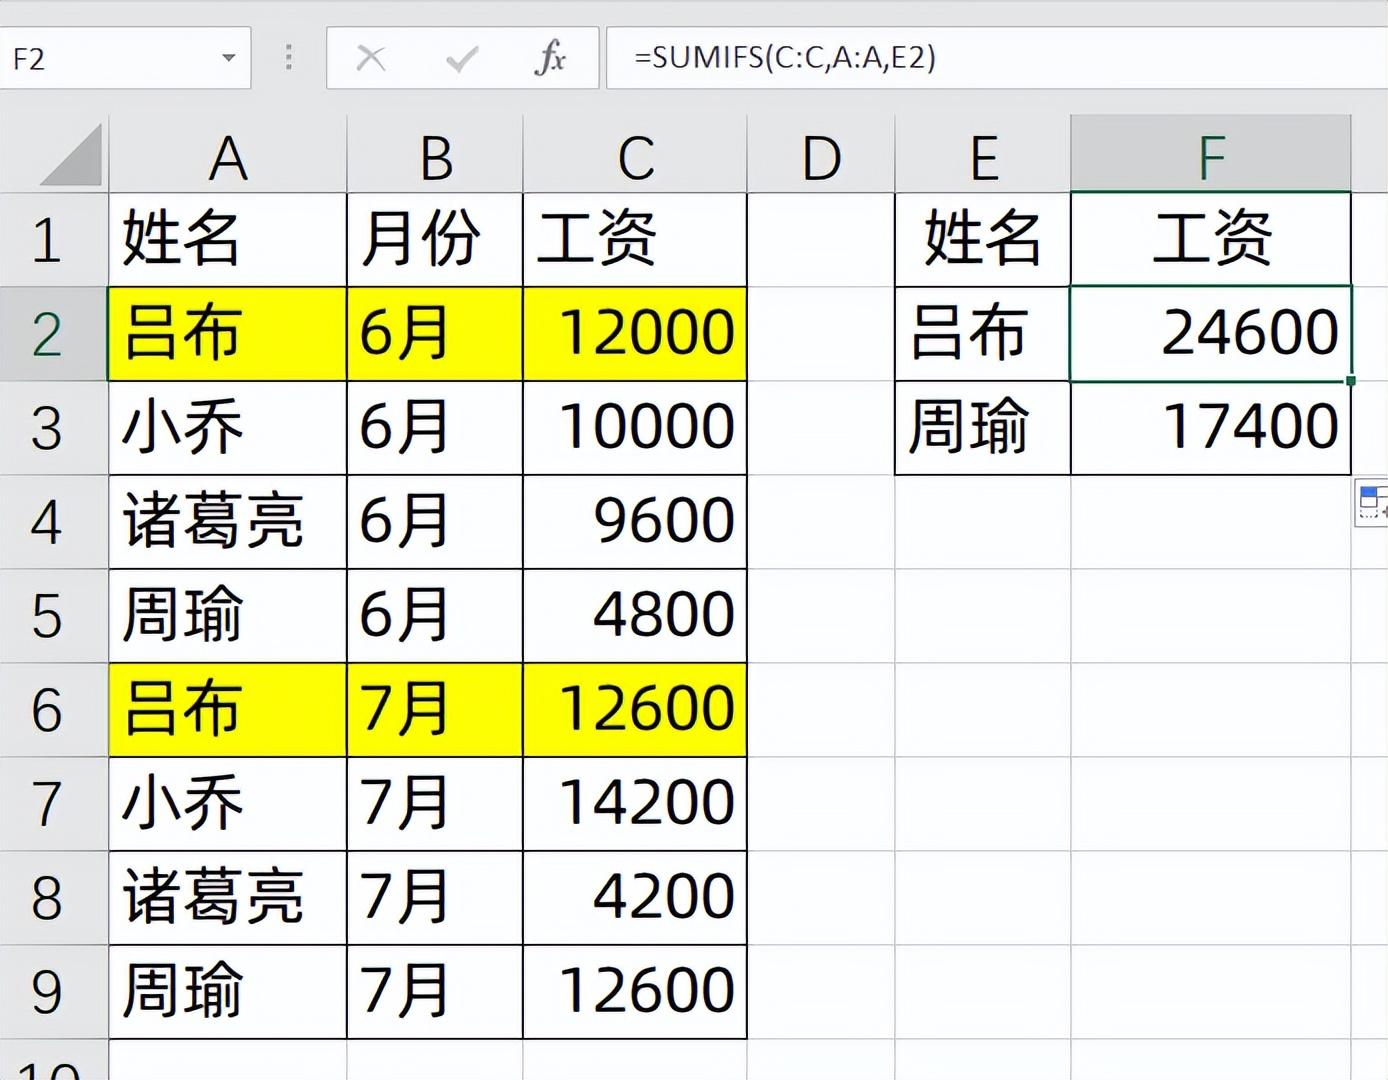Click the fill handle of cell F2
The width and height of the screenshot is (1388, 1080).
coord(1351,381)
